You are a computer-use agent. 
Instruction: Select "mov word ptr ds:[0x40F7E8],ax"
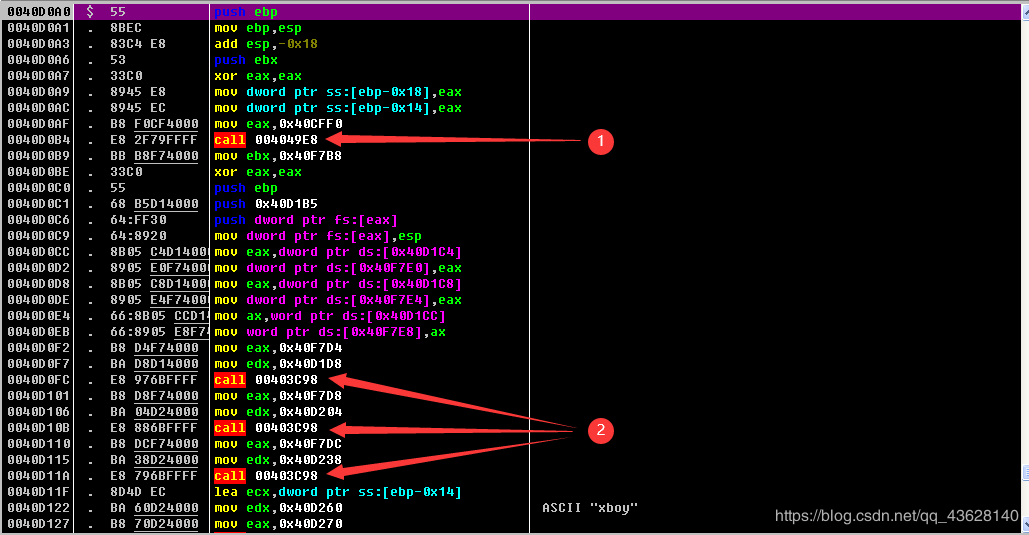click(330, 332)
